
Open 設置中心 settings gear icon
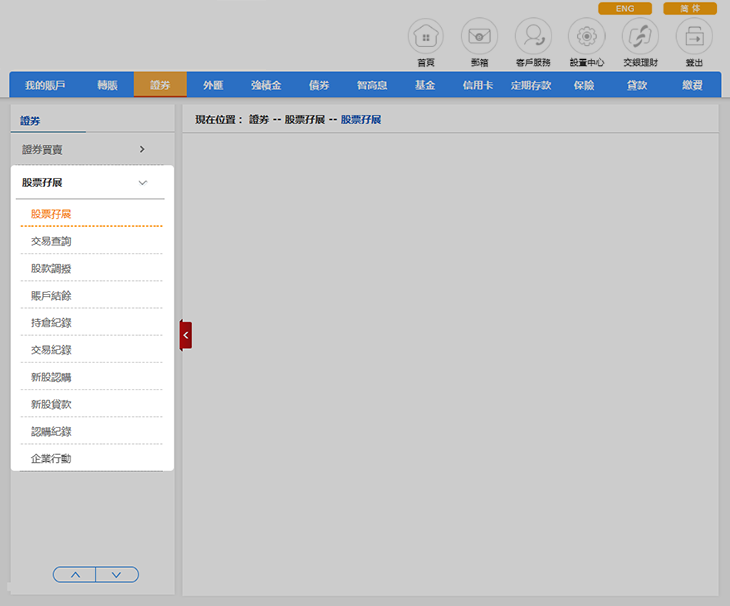(x=586, y=37)
